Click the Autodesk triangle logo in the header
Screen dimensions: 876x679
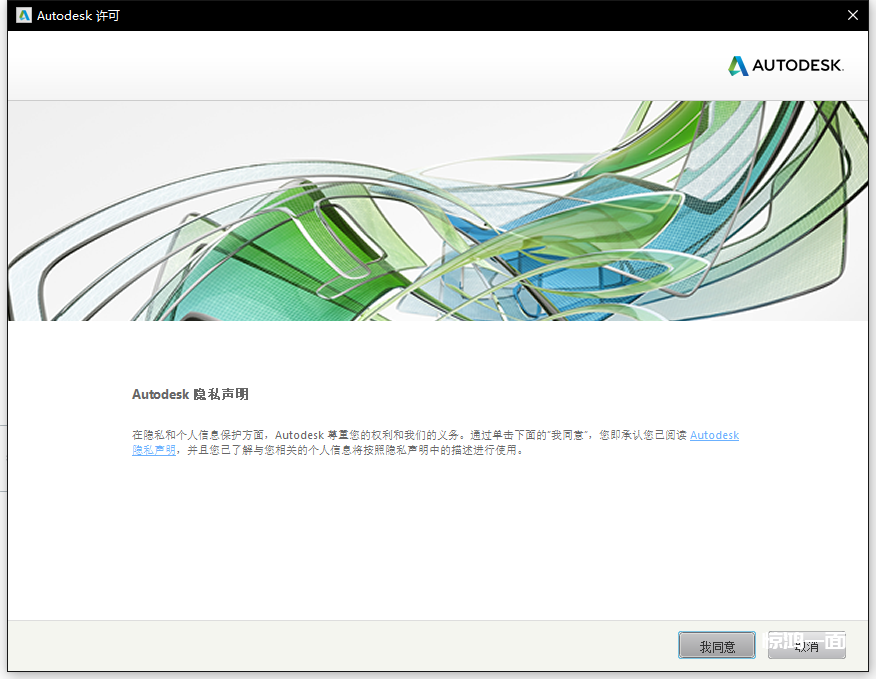click(738, 66)
